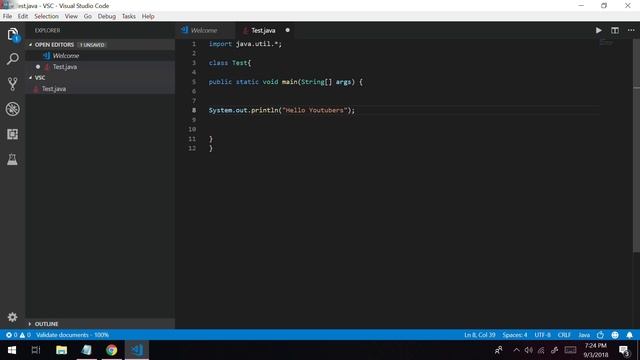Open the editor More Actions ellipsis
640x360 pixels.
pyautogui.click(x=631, y=30)
